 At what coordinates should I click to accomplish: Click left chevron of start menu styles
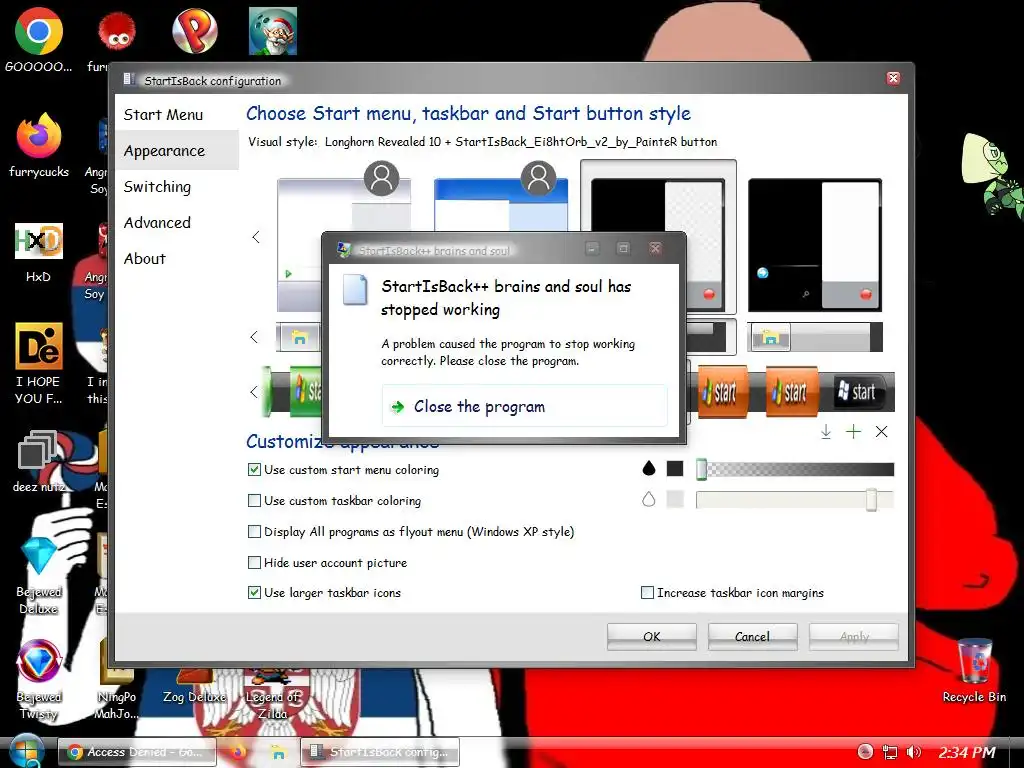click(256, 237)
